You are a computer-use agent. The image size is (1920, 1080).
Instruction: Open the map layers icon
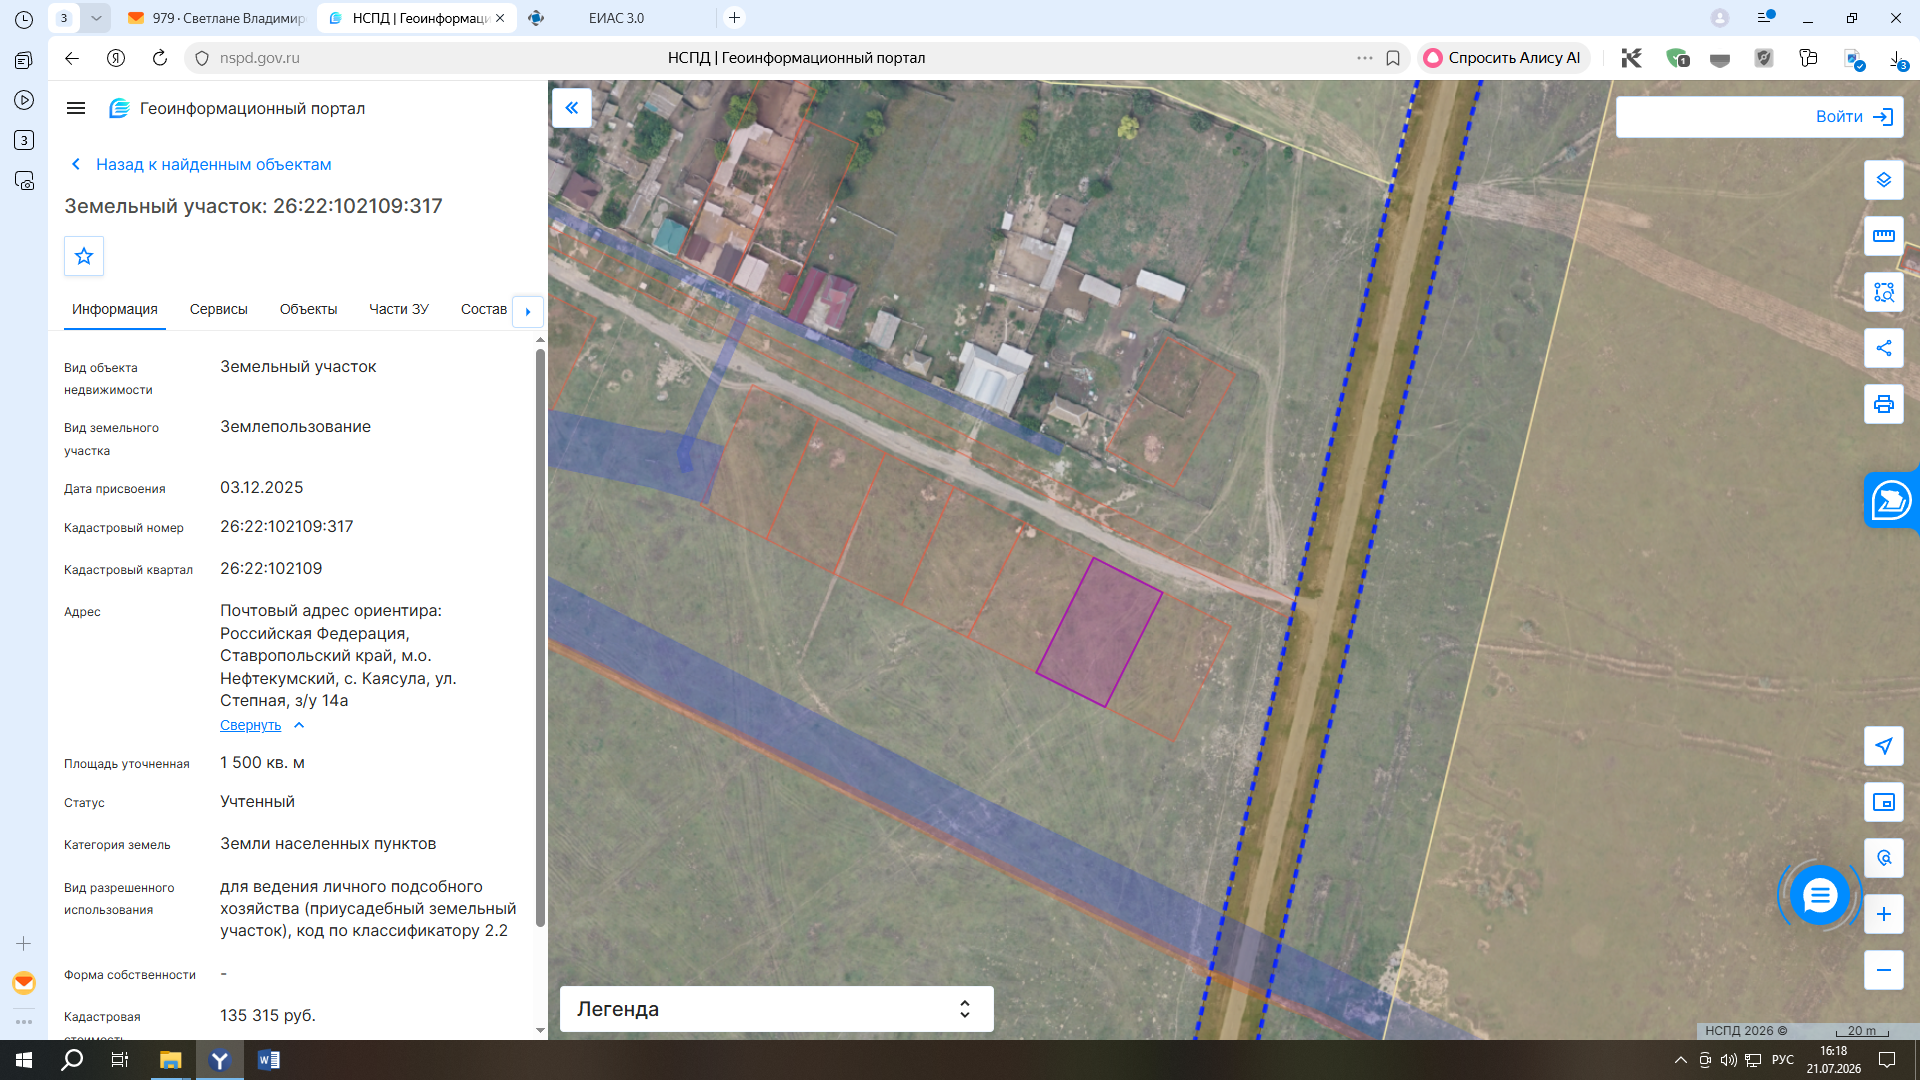click(1883, 180)
